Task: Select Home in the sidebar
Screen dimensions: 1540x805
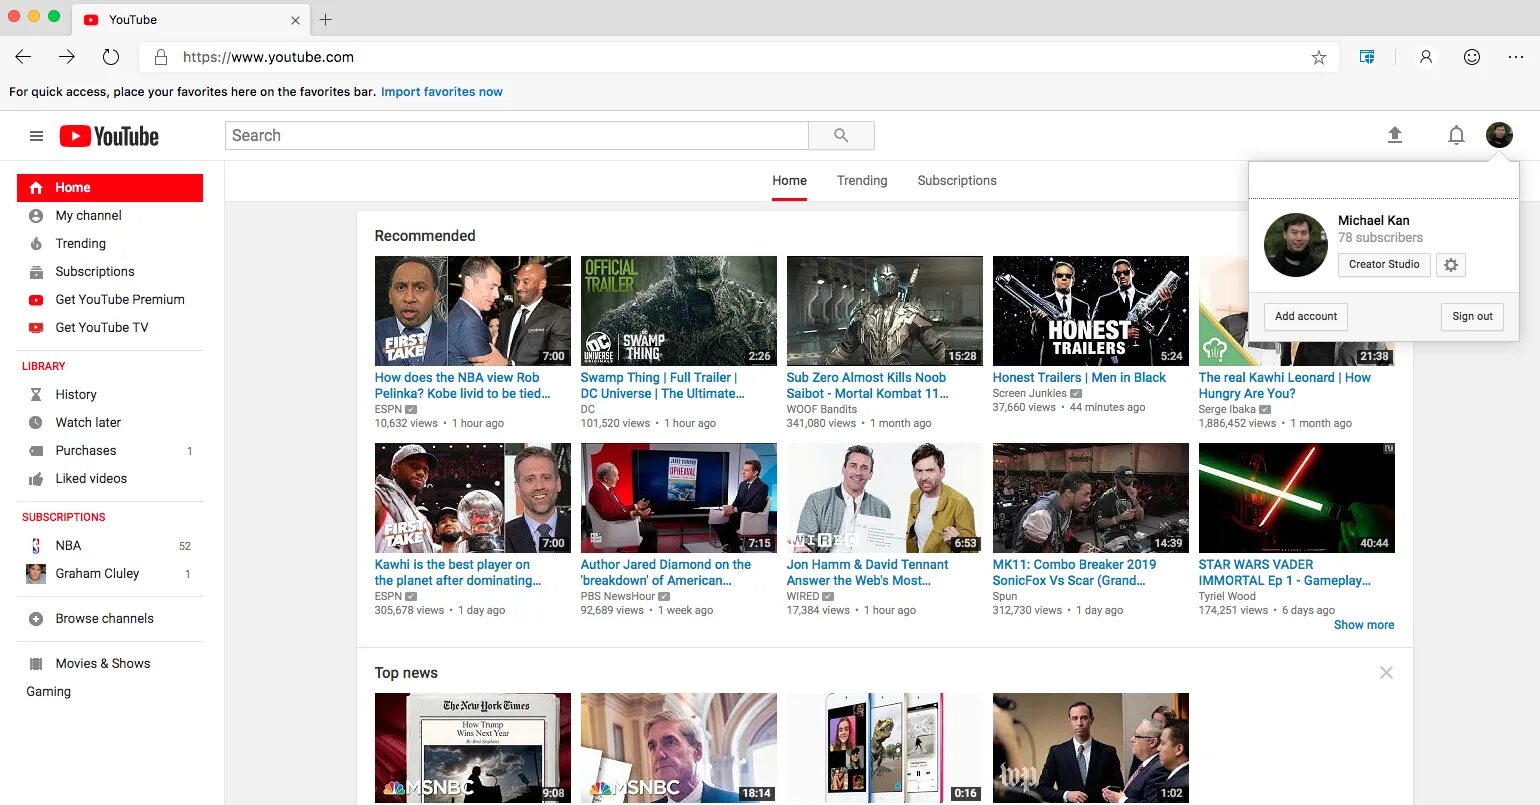Action: pos(110,187)
